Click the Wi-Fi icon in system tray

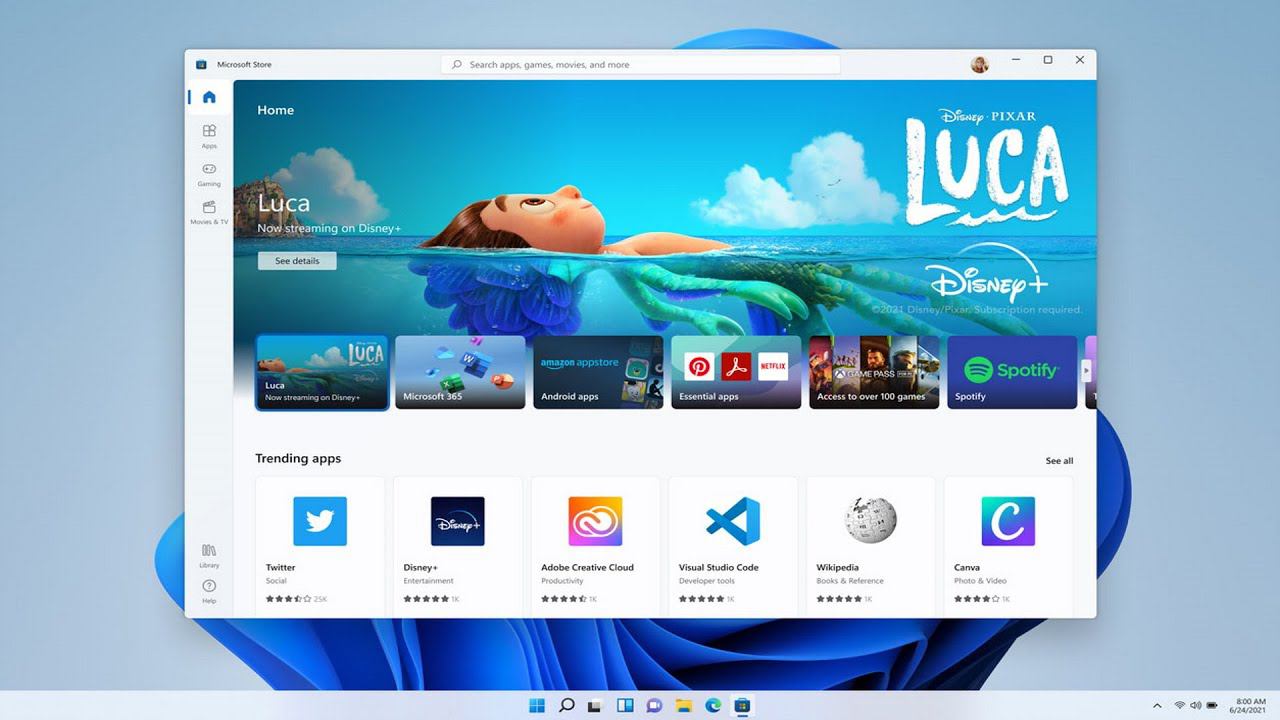click(x=1180, y=705)
